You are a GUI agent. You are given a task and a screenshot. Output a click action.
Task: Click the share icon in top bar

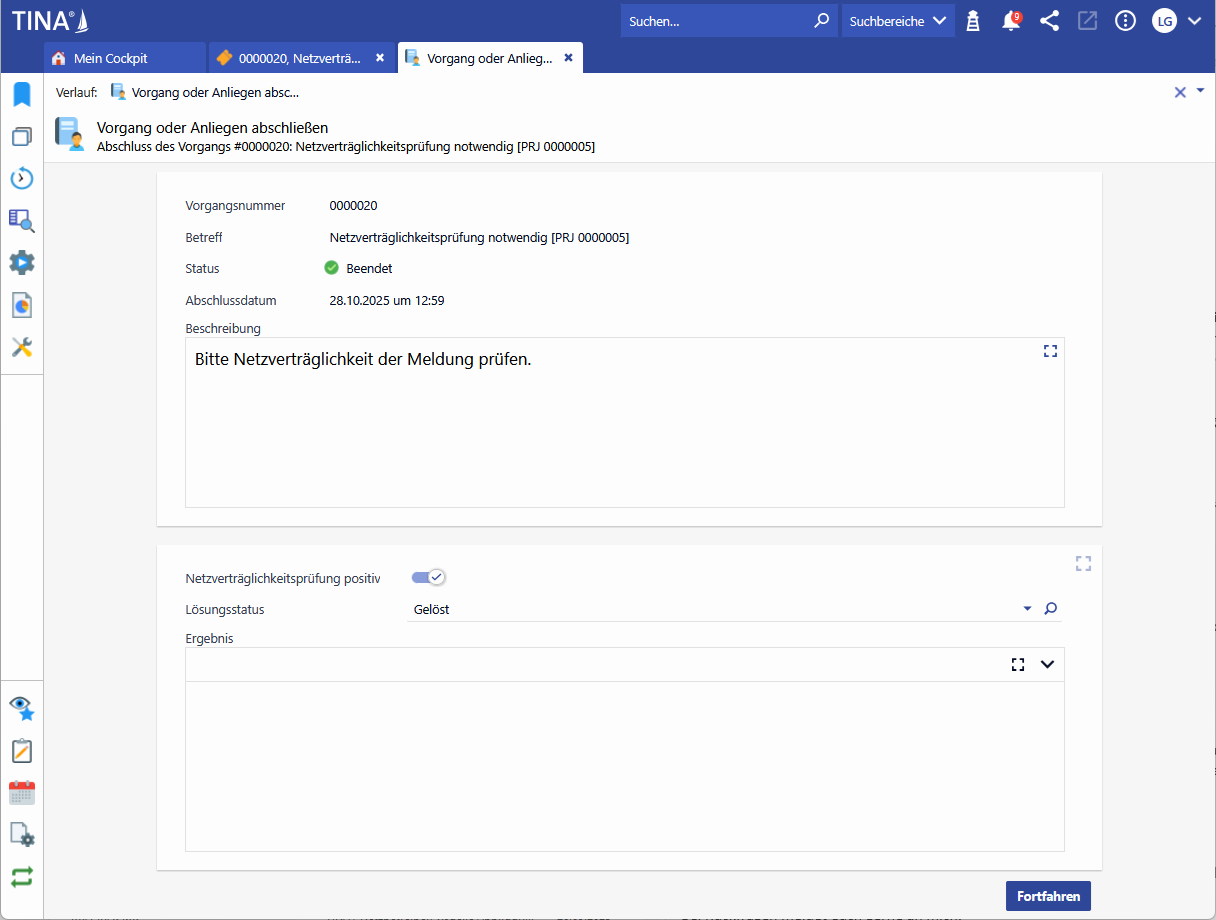(x=1049, y=21)
